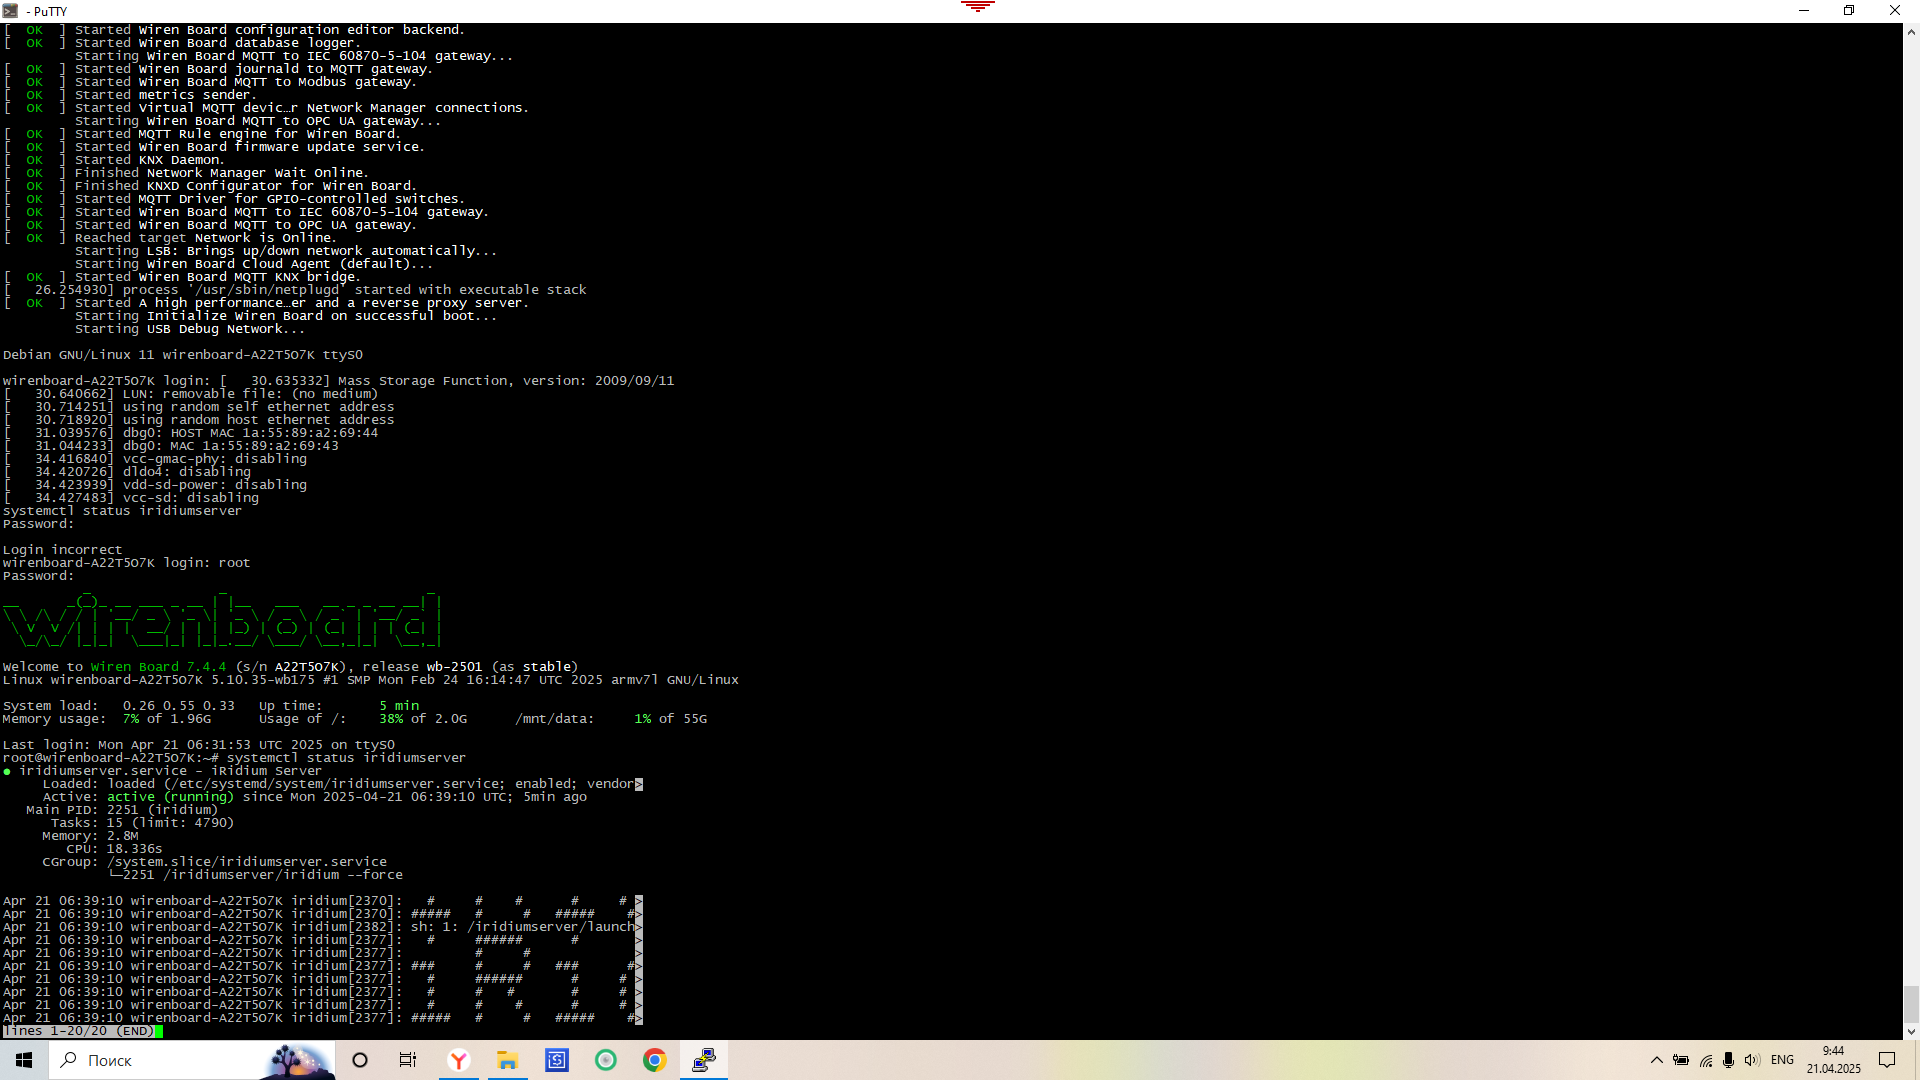Image resolution: width=1920 pixels, height=1080 pixels.
Task: Click the scrollbar thumb at bottom
Action: 1911,1003
